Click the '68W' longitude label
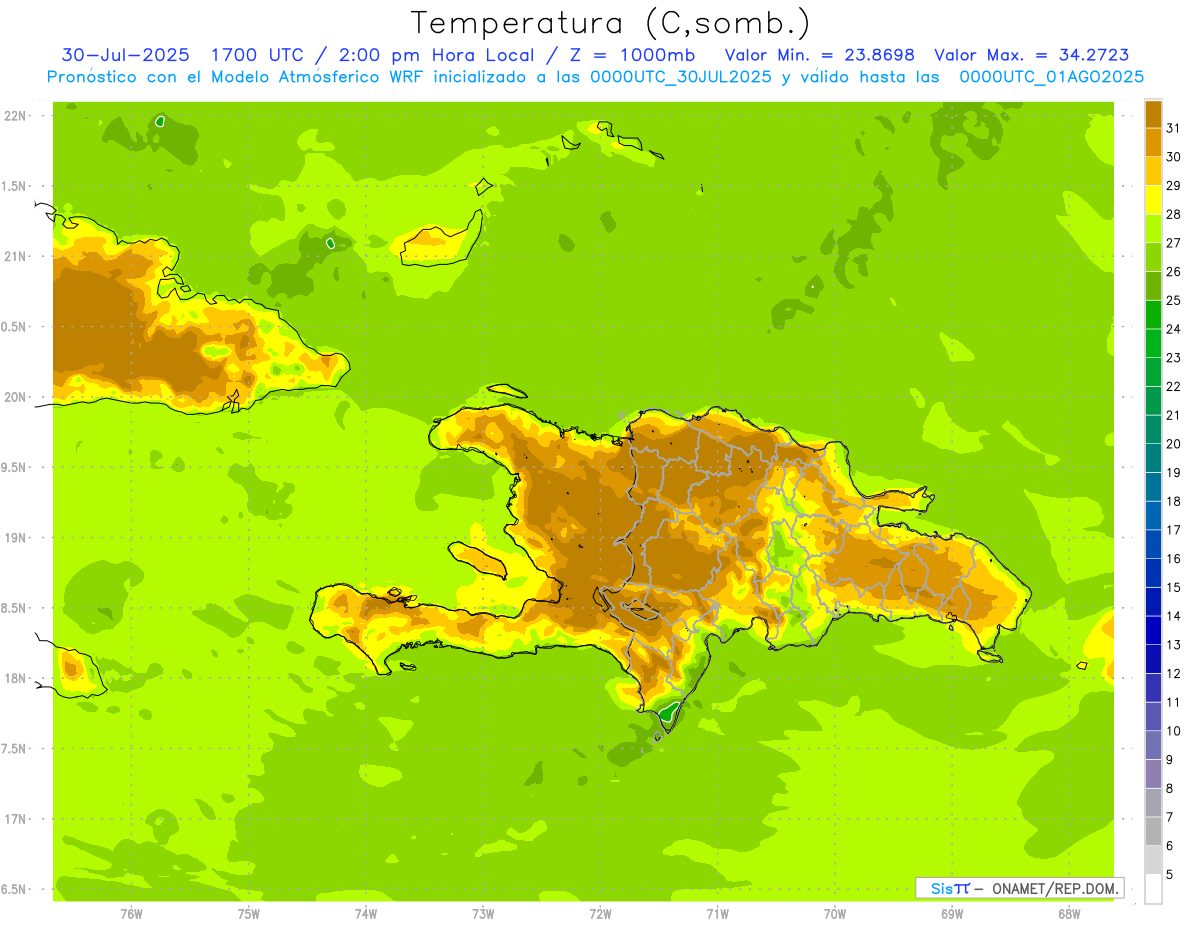Screen dimensions: 1200x927 [x=1069, y=913]
